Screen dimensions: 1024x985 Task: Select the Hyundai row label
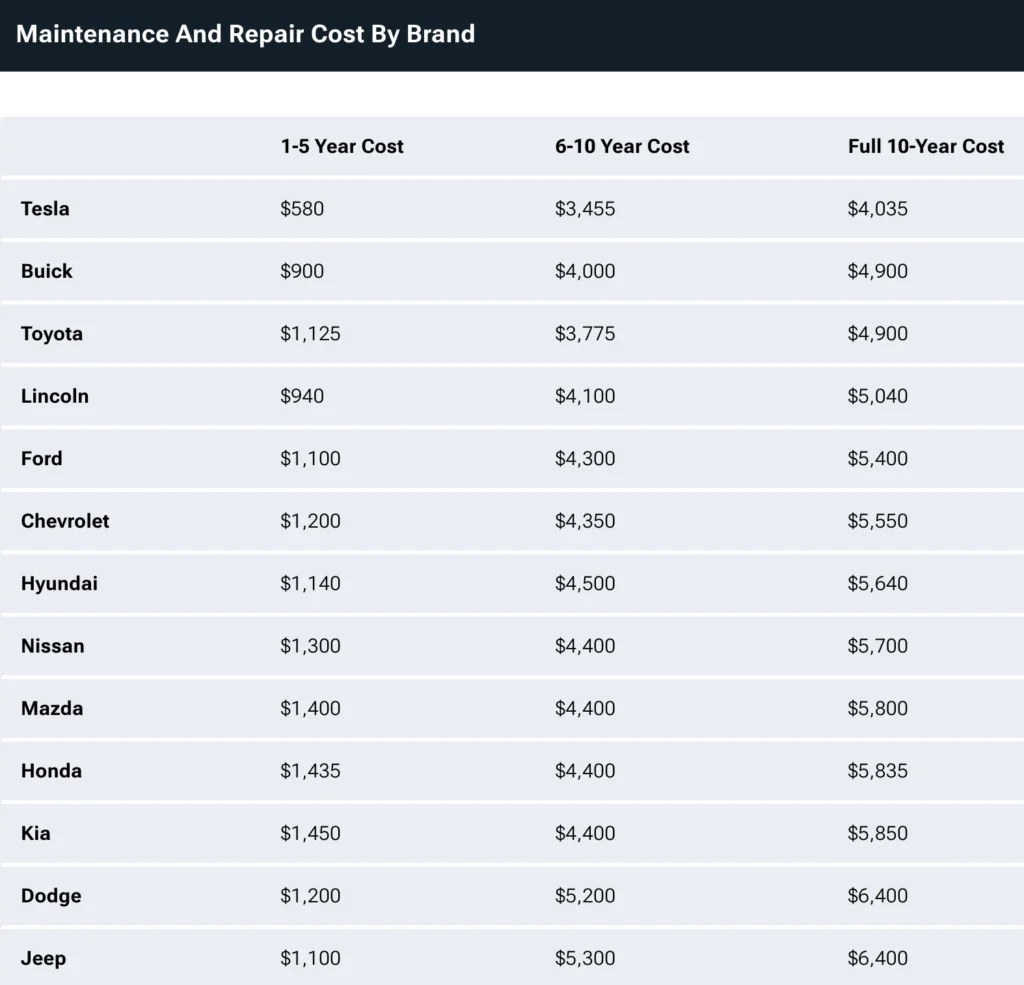click(59, 583)
